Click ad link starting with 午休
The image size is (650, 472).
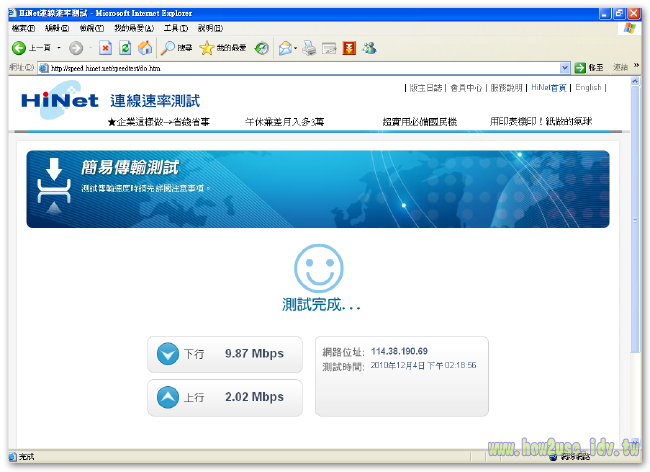pyautogui.click(x=284, y=122)
